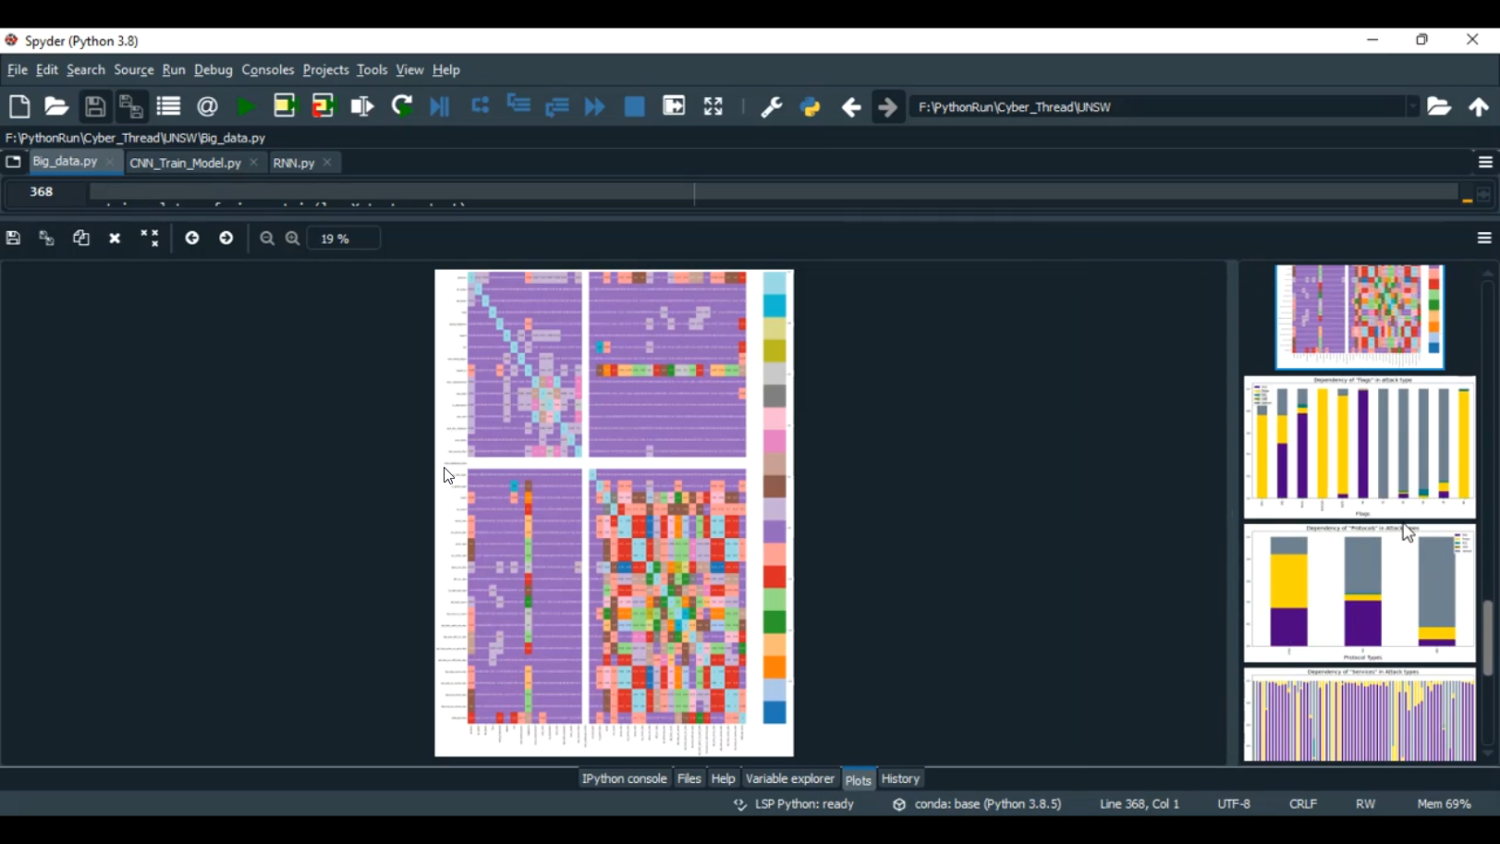The image size is (1500, 844).
Task: Close the RNN.py editor tab
Action: click(327, 162)
